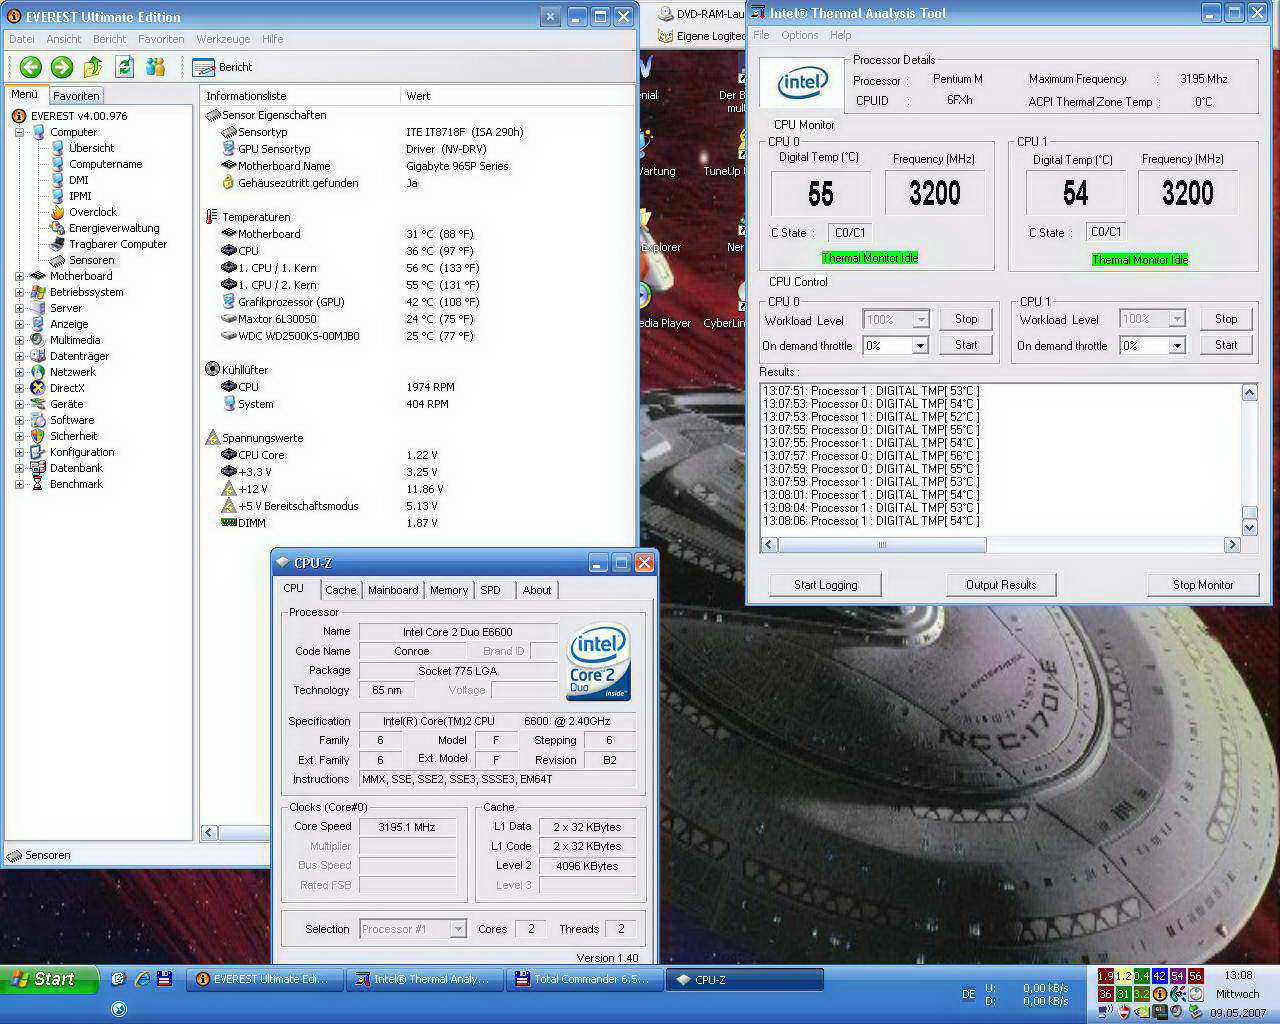Expand the Benchmark tree node

point(19,484)
